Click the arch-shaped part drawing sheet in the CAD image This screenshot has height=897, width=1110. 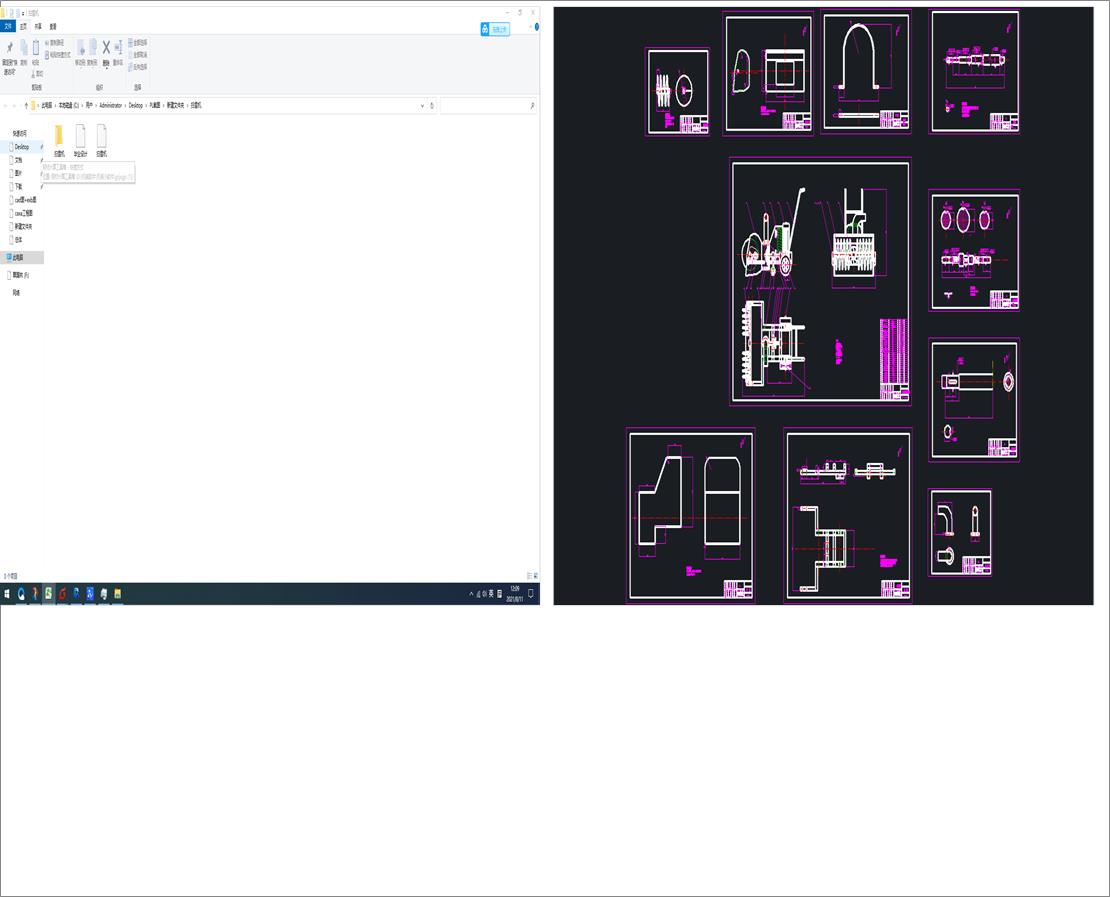[x=866, y=72]
